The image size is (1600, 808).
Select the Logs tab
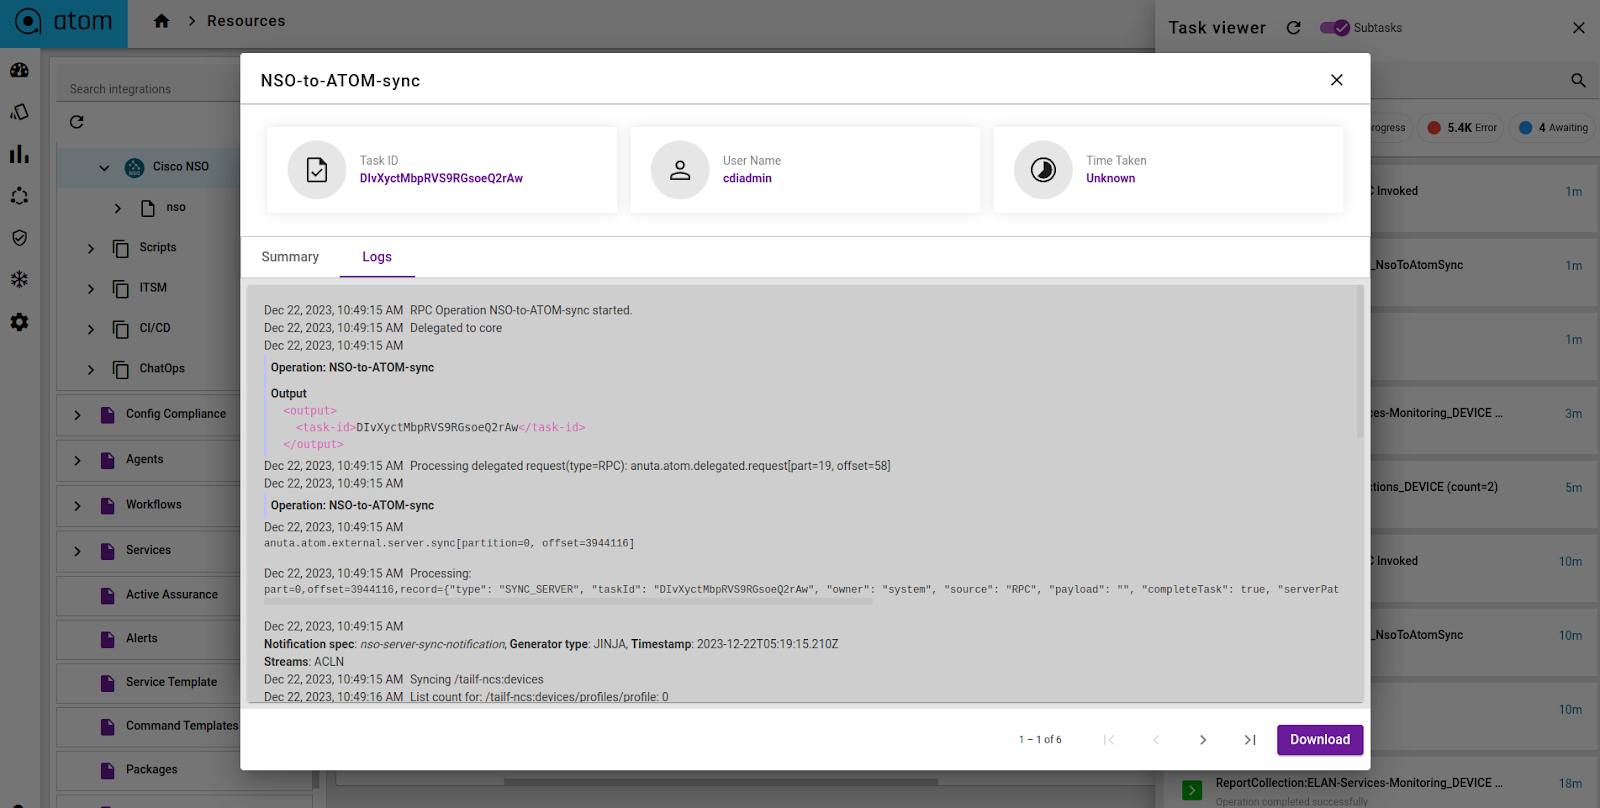click(377, 257)
